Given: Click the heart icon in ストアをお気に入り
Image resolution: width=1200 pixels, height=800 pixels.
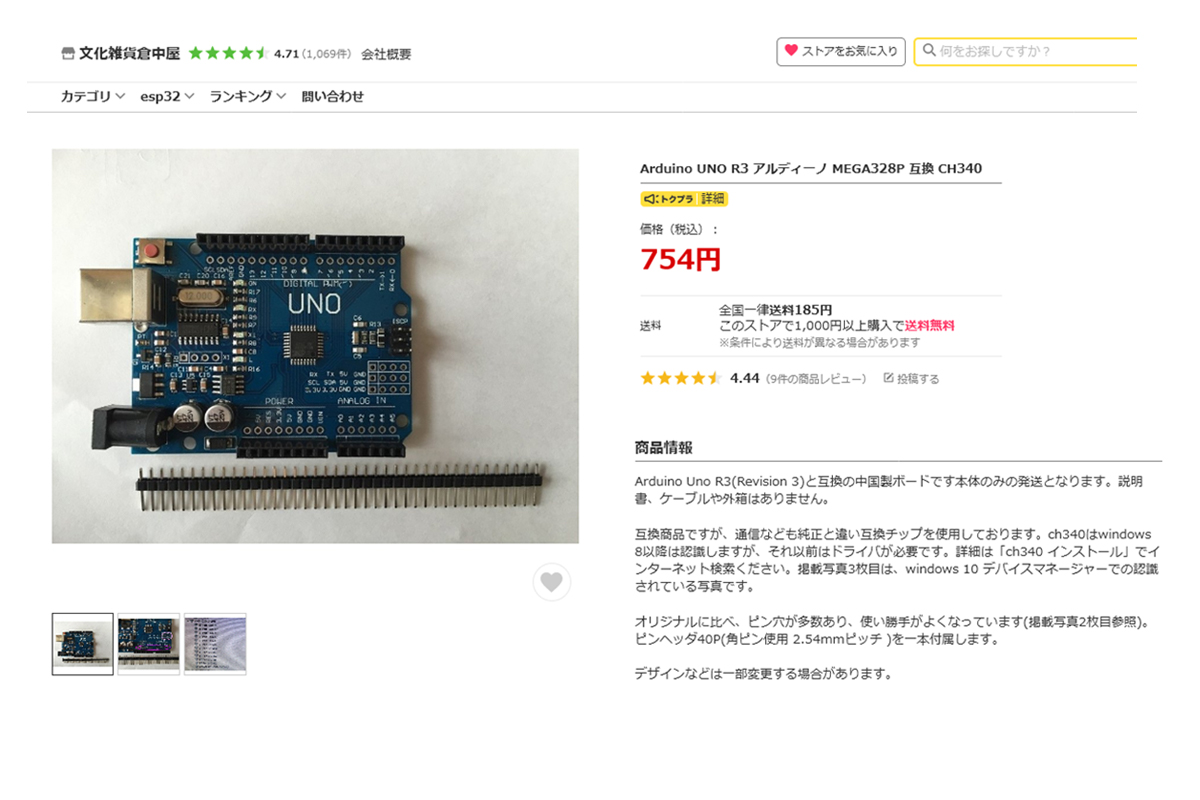Looking at the screenshot, I should (791, 51).
